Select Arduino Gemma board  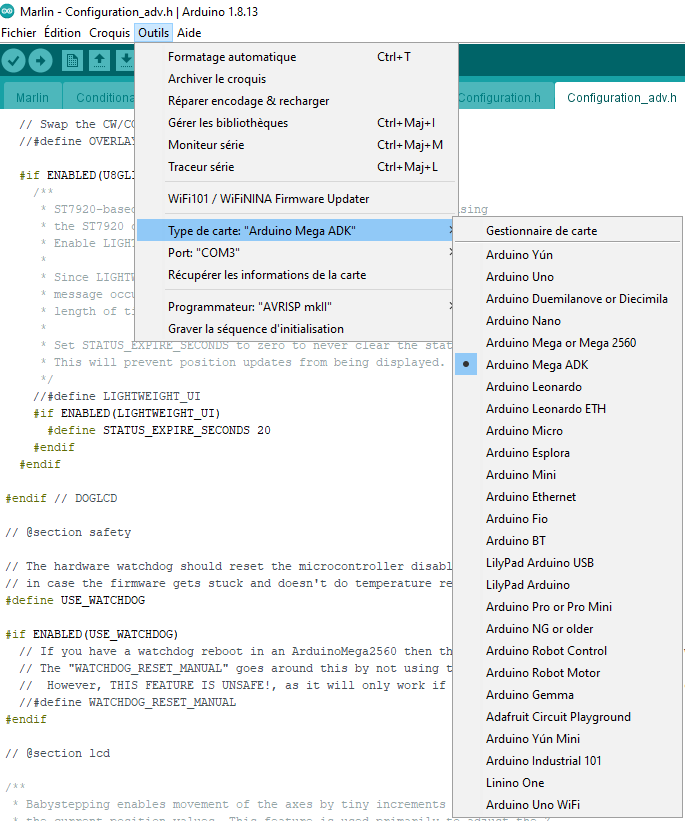[x=568, y=695]
